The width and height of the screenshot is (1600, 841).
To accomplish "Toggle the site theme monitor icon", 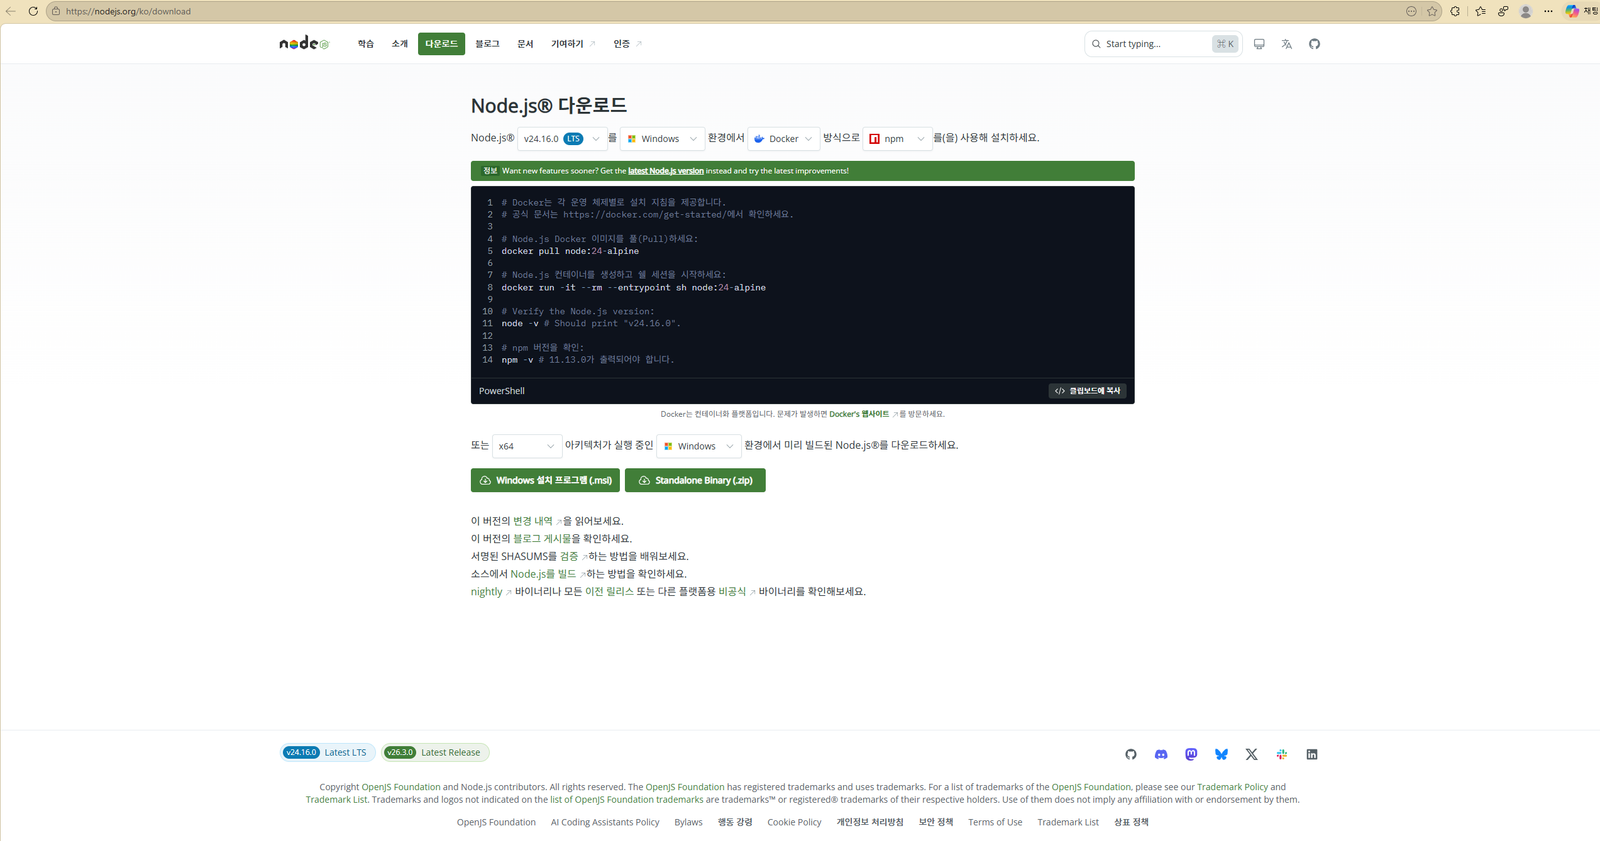I will pos(1259,44).
